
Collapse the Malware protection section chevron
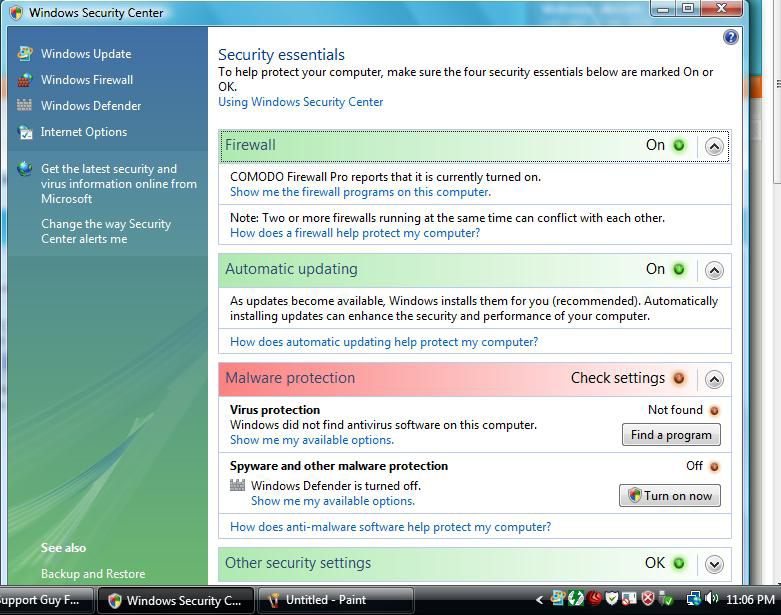[x=714, y=379]
